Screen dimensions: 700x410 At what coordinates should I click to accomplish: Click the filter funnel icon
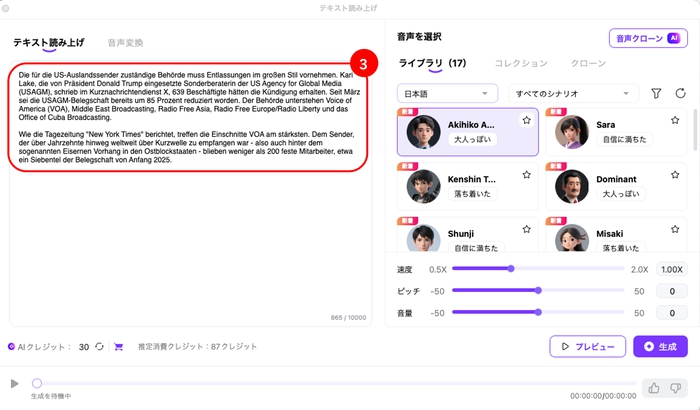pos(656,93)
